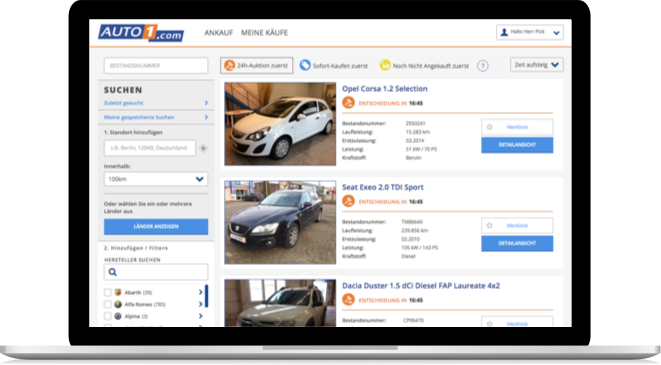
Task: Click the manufacturer list scrollbar
Action: point(206,296)
